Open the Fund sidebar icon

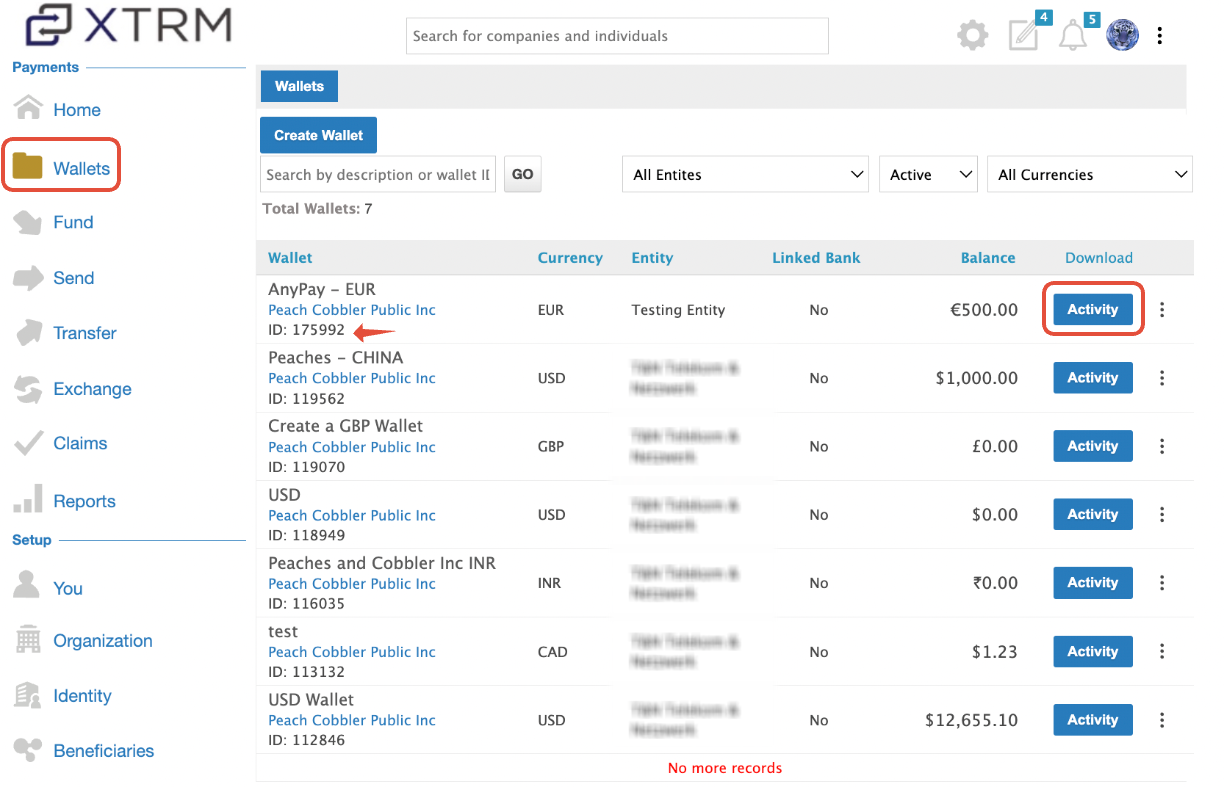[28, 222]
